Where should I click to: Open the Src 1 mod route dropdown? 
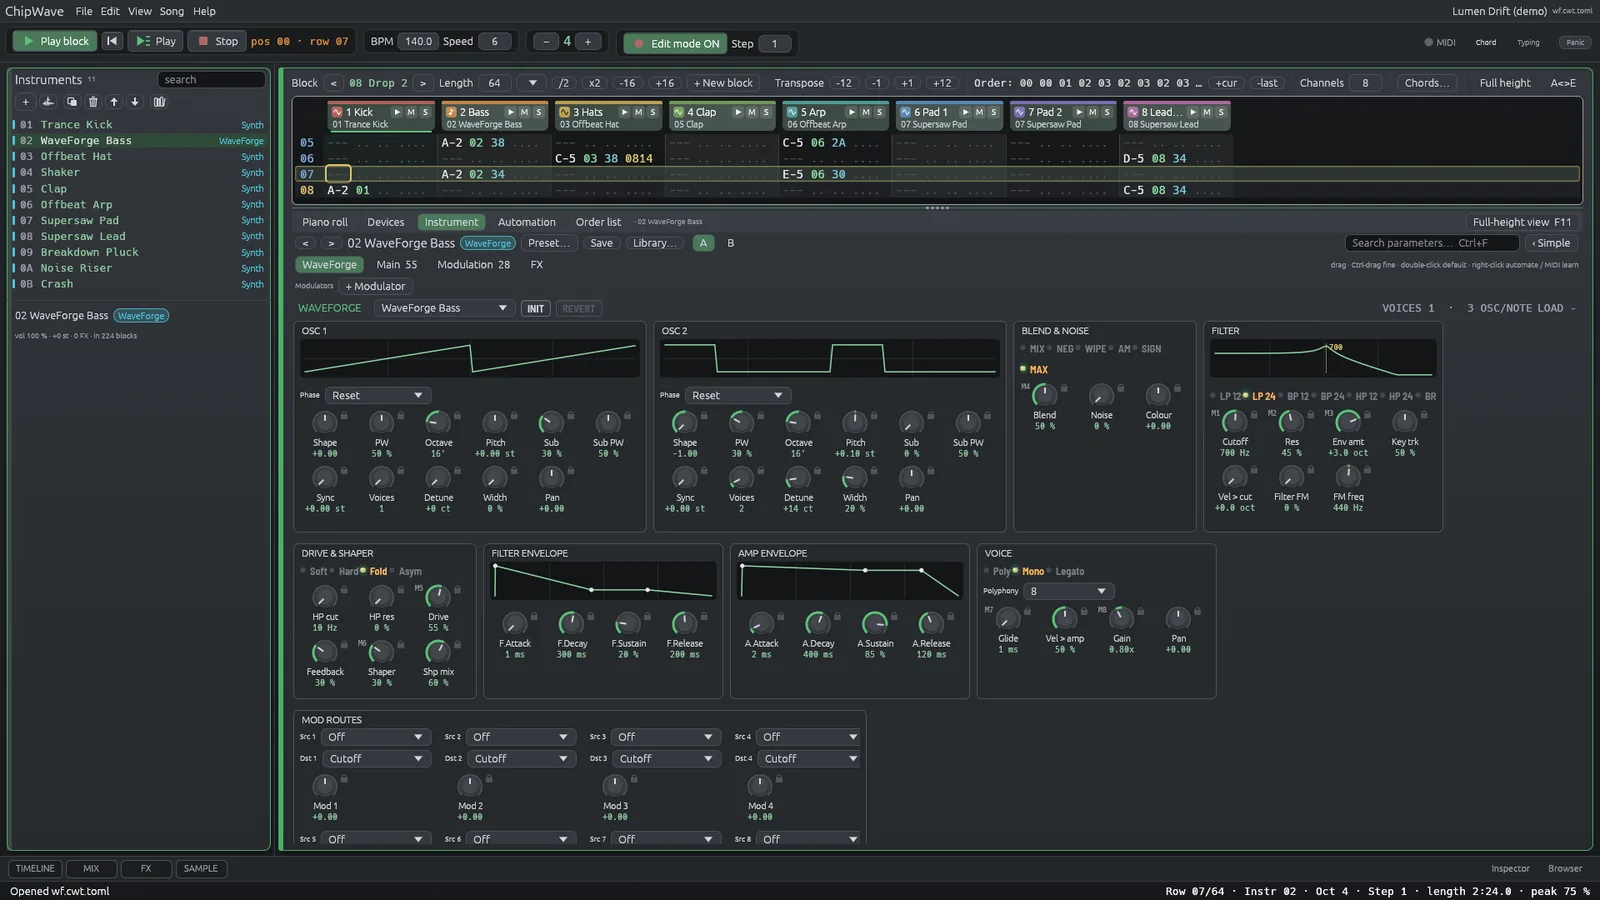375,737
